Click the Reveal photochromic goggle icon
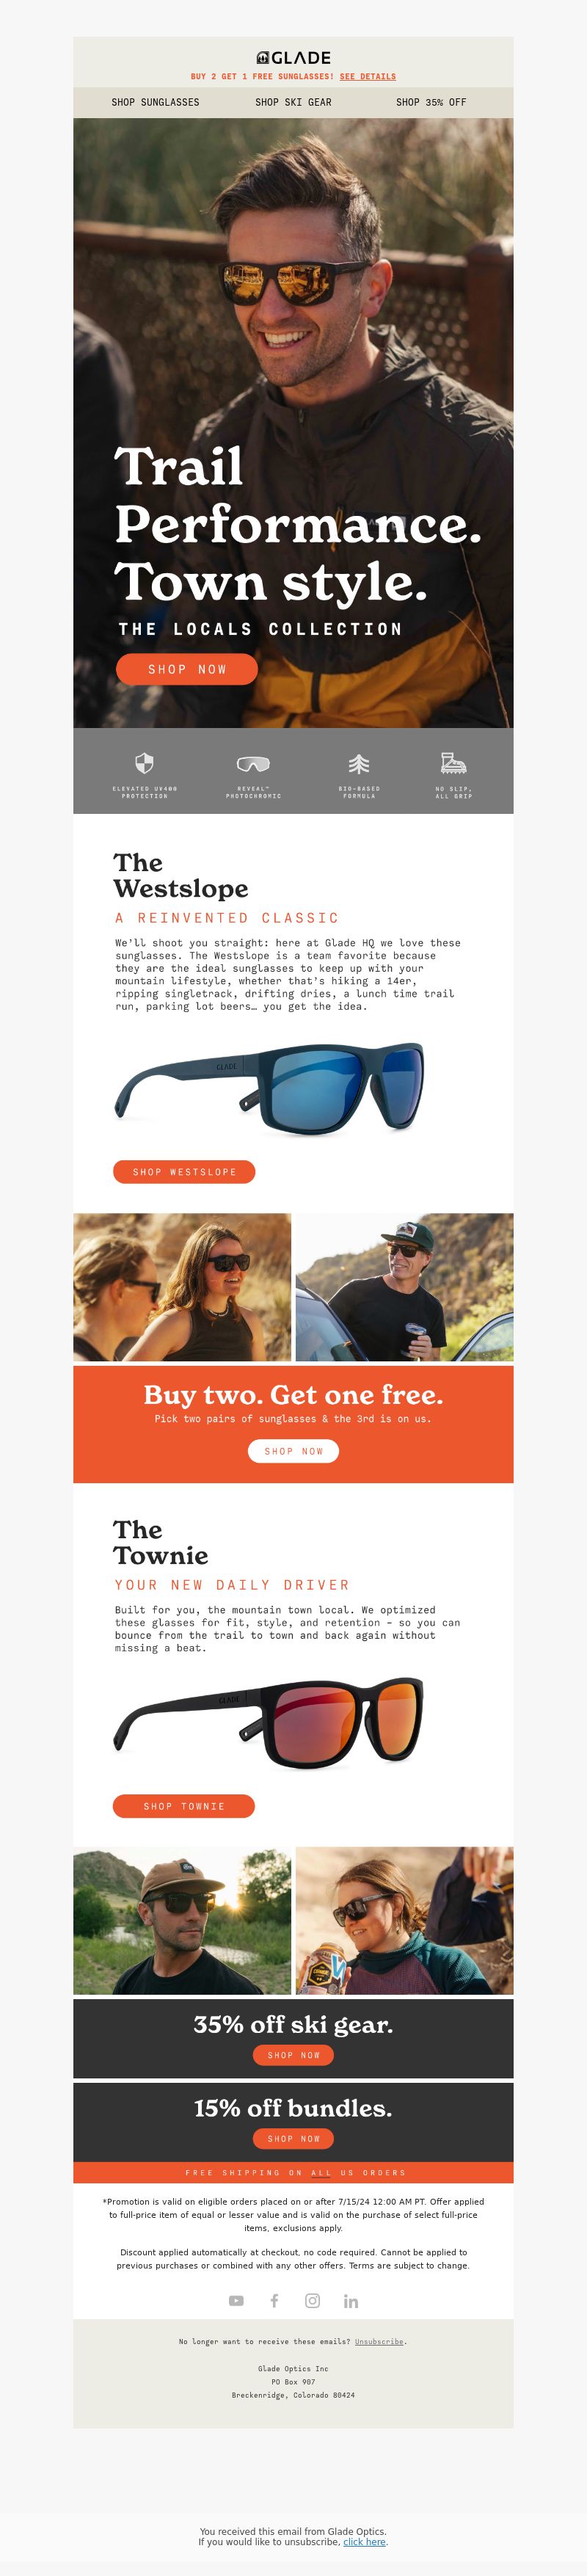 (253, 764)
